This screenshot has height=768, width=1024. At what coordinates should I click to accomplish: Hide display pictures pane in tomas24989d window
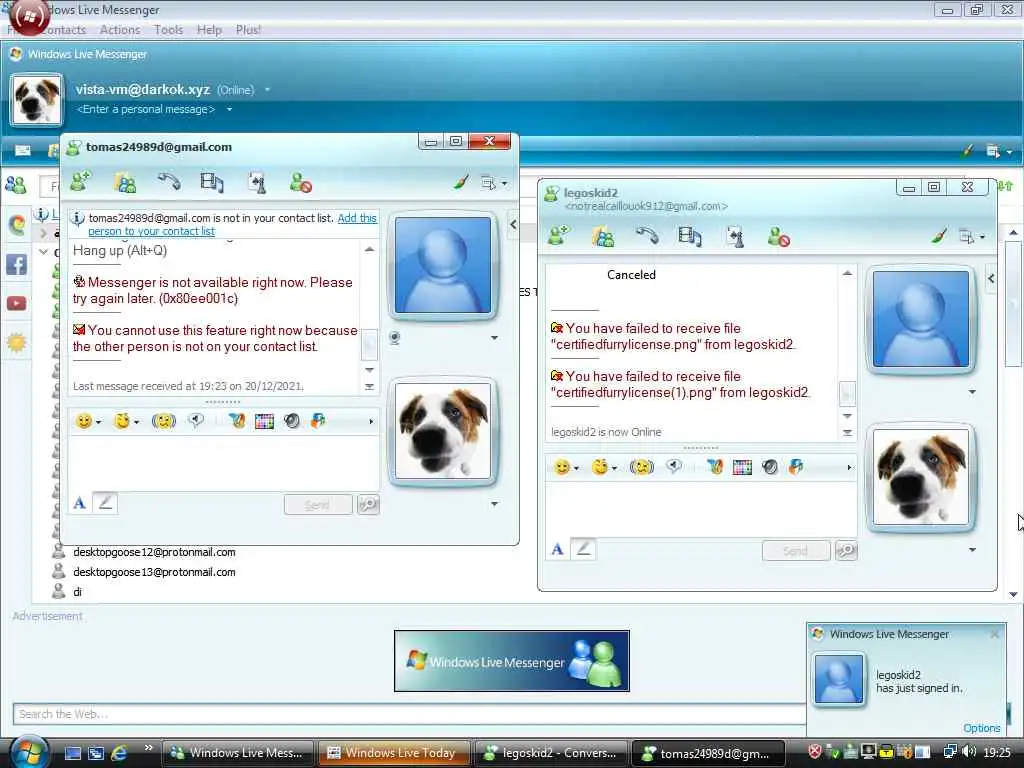(x=513, y=225)
